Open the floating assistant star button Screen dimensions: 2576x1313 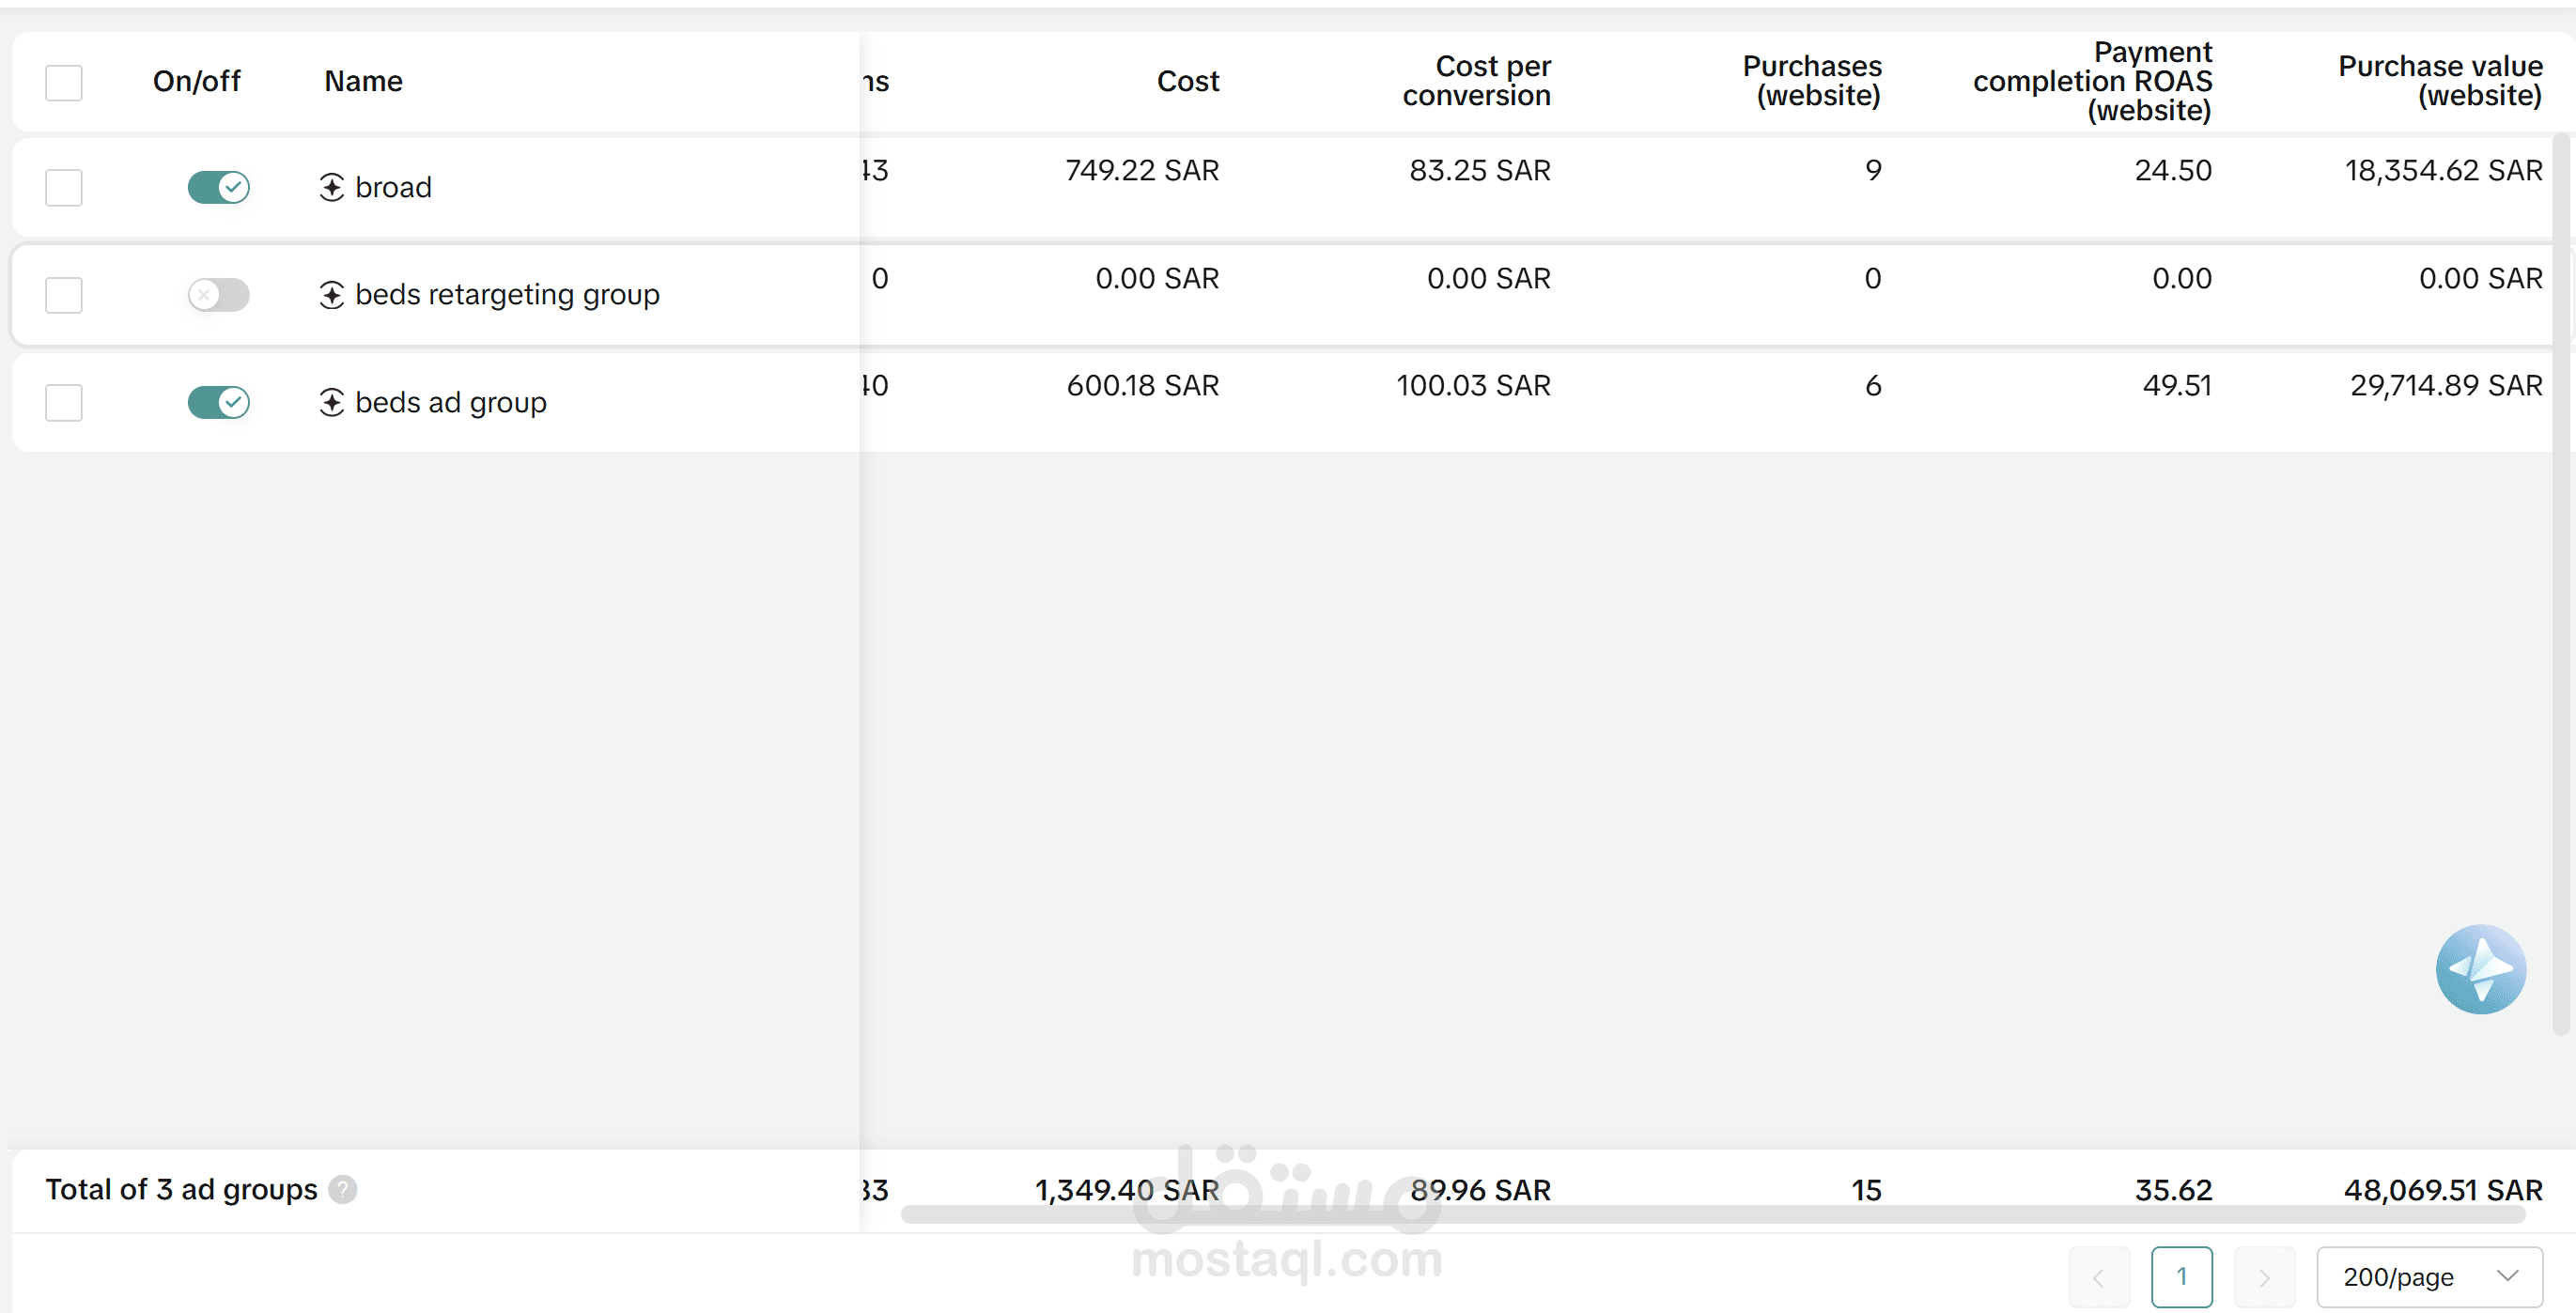click(x=2480, y=969)
